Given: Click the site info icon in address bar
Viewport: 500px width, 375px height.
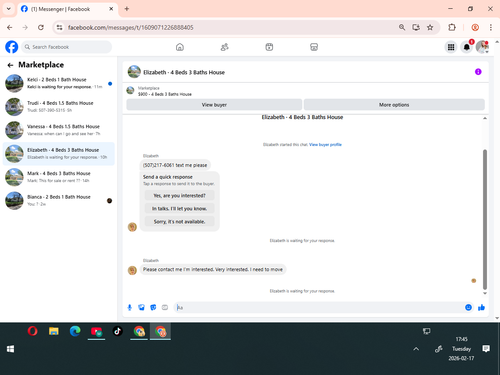Looking at the screenshot, I should [x=59, y=27].
